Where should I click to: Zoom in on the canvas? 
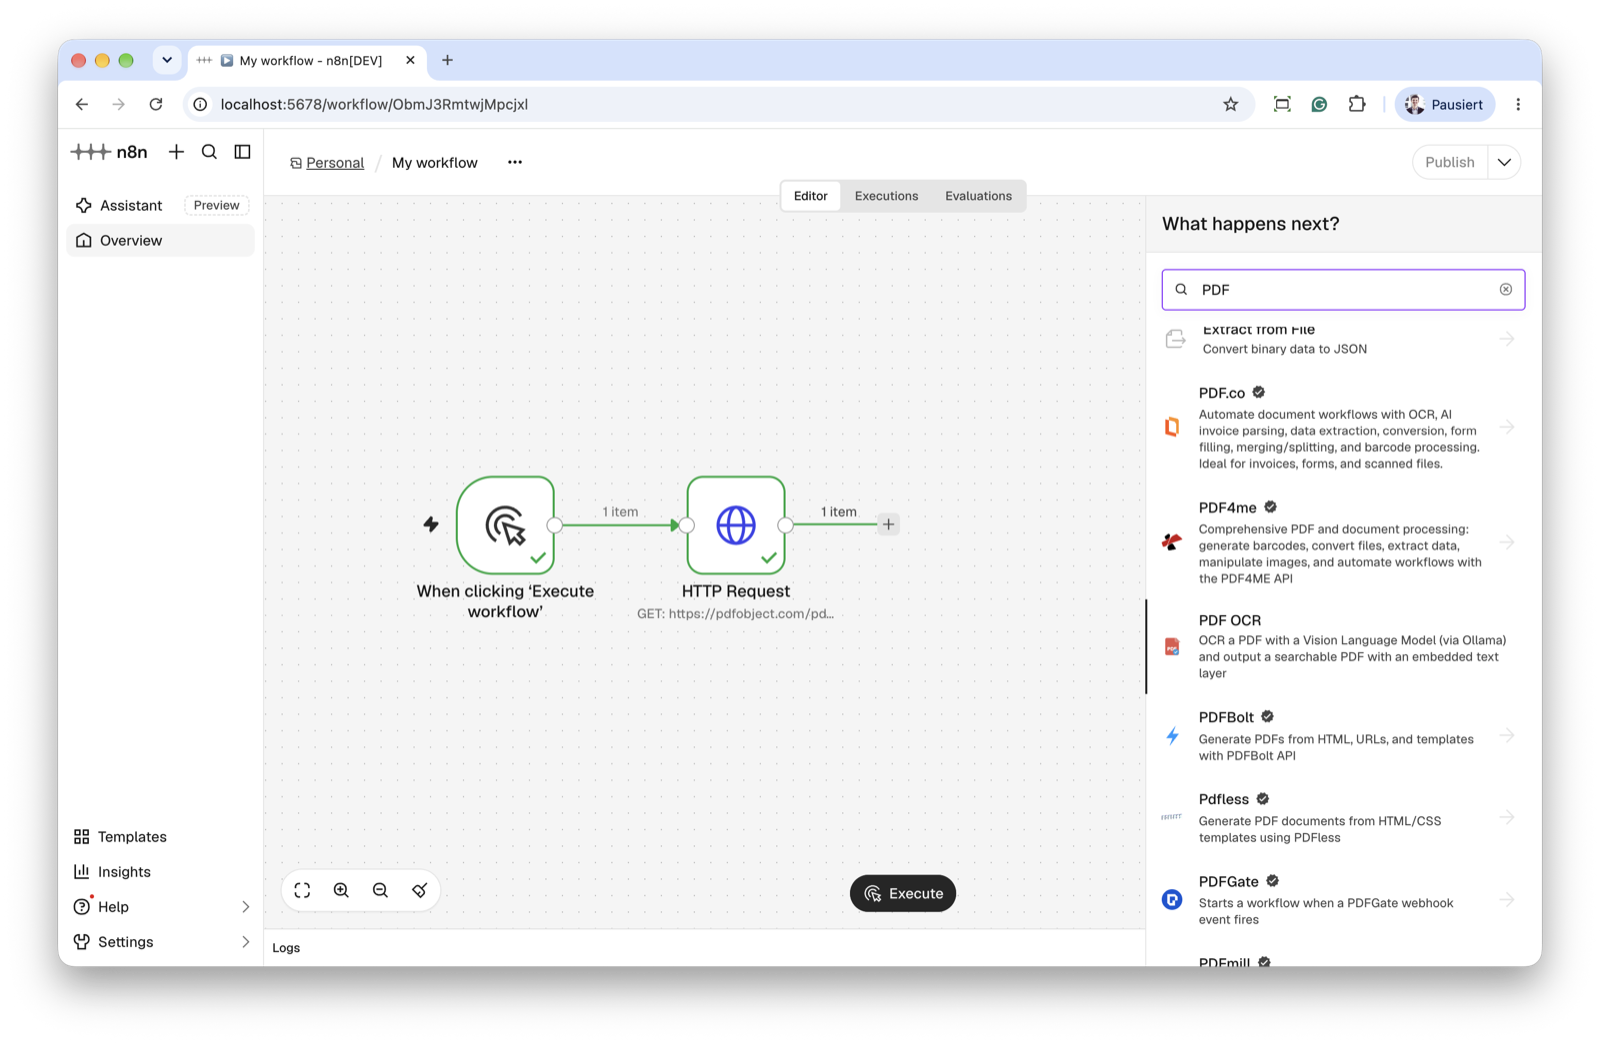point(341,890)
